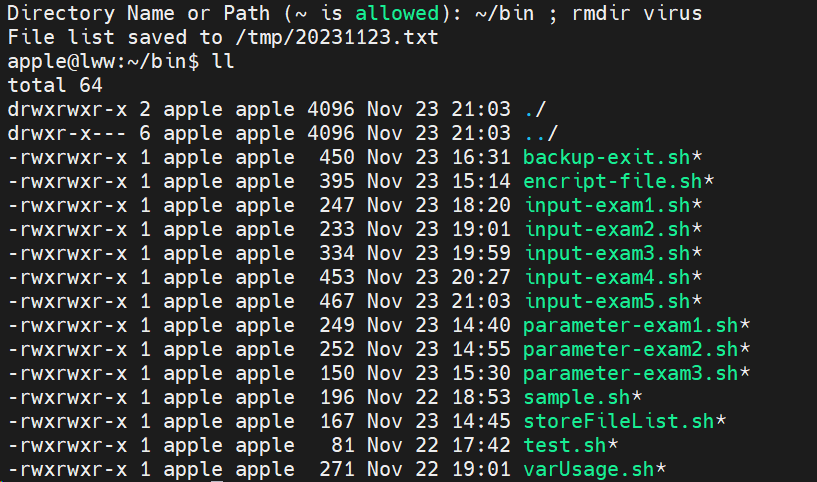Click the file name input-exam2.sh
Viewport: 817px width, 482px height.
[606, 229]
